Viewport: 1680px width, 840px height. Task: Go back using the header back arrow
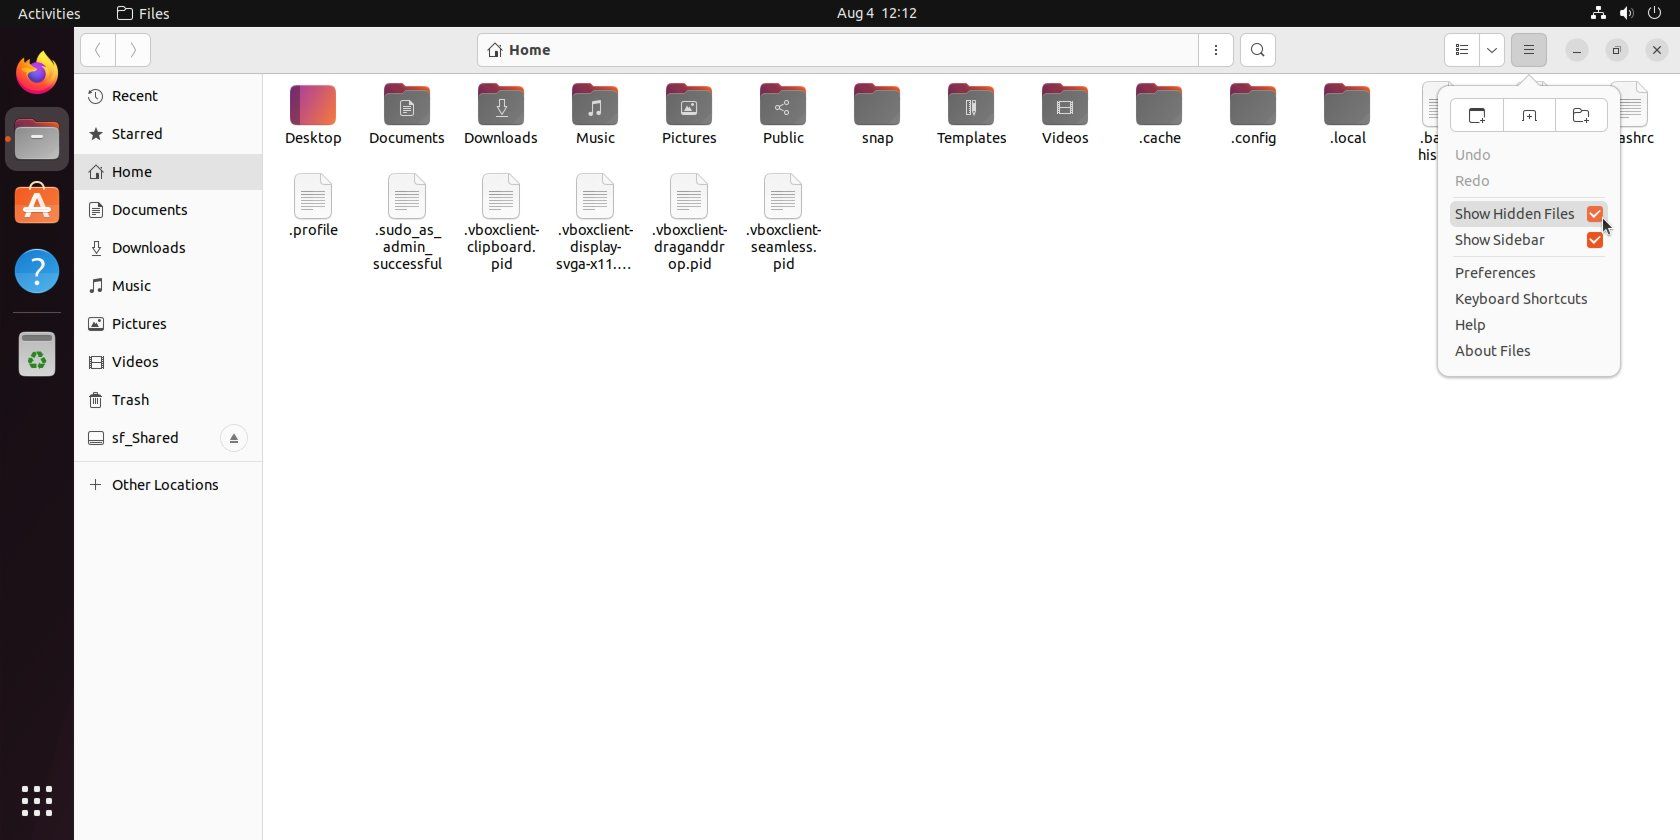coord(98,50)
